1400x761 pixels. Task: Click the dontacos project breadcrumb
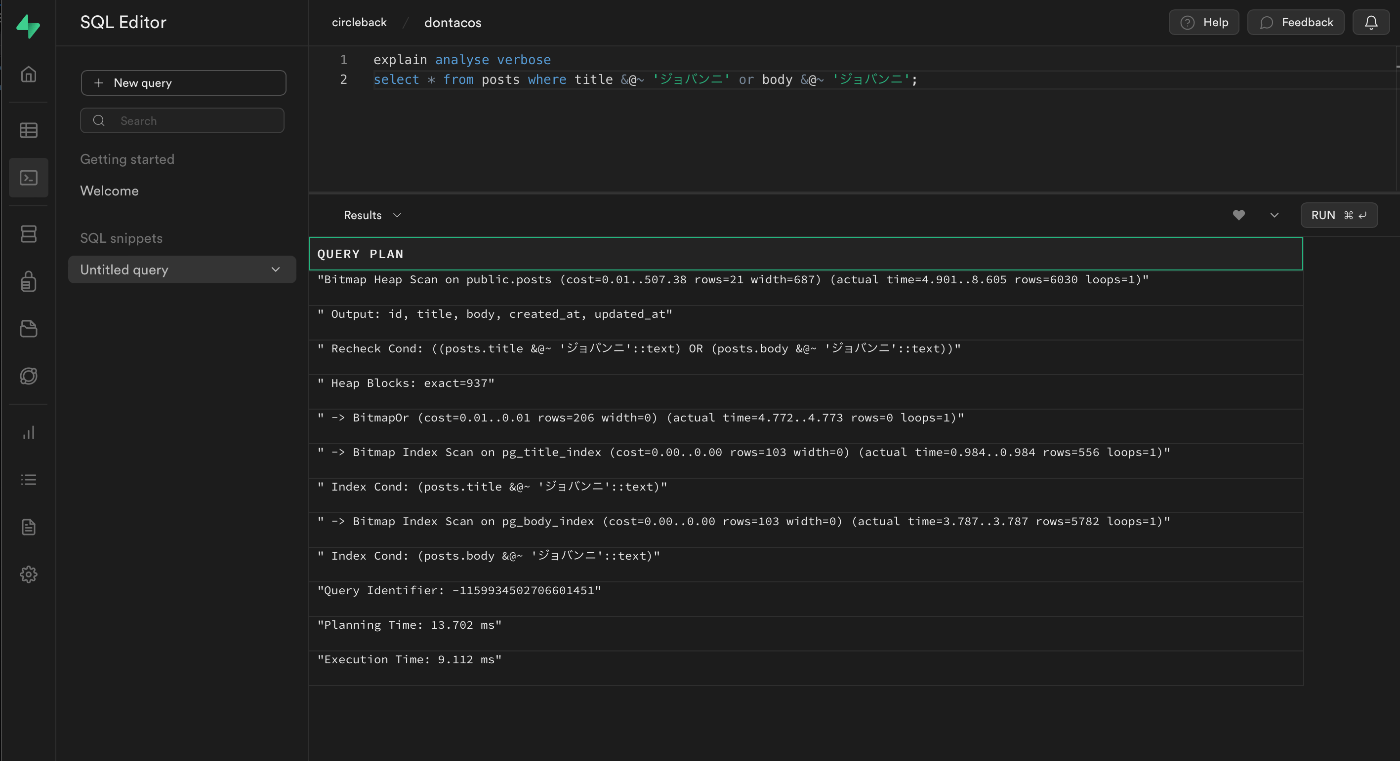(x=452, y=22)
